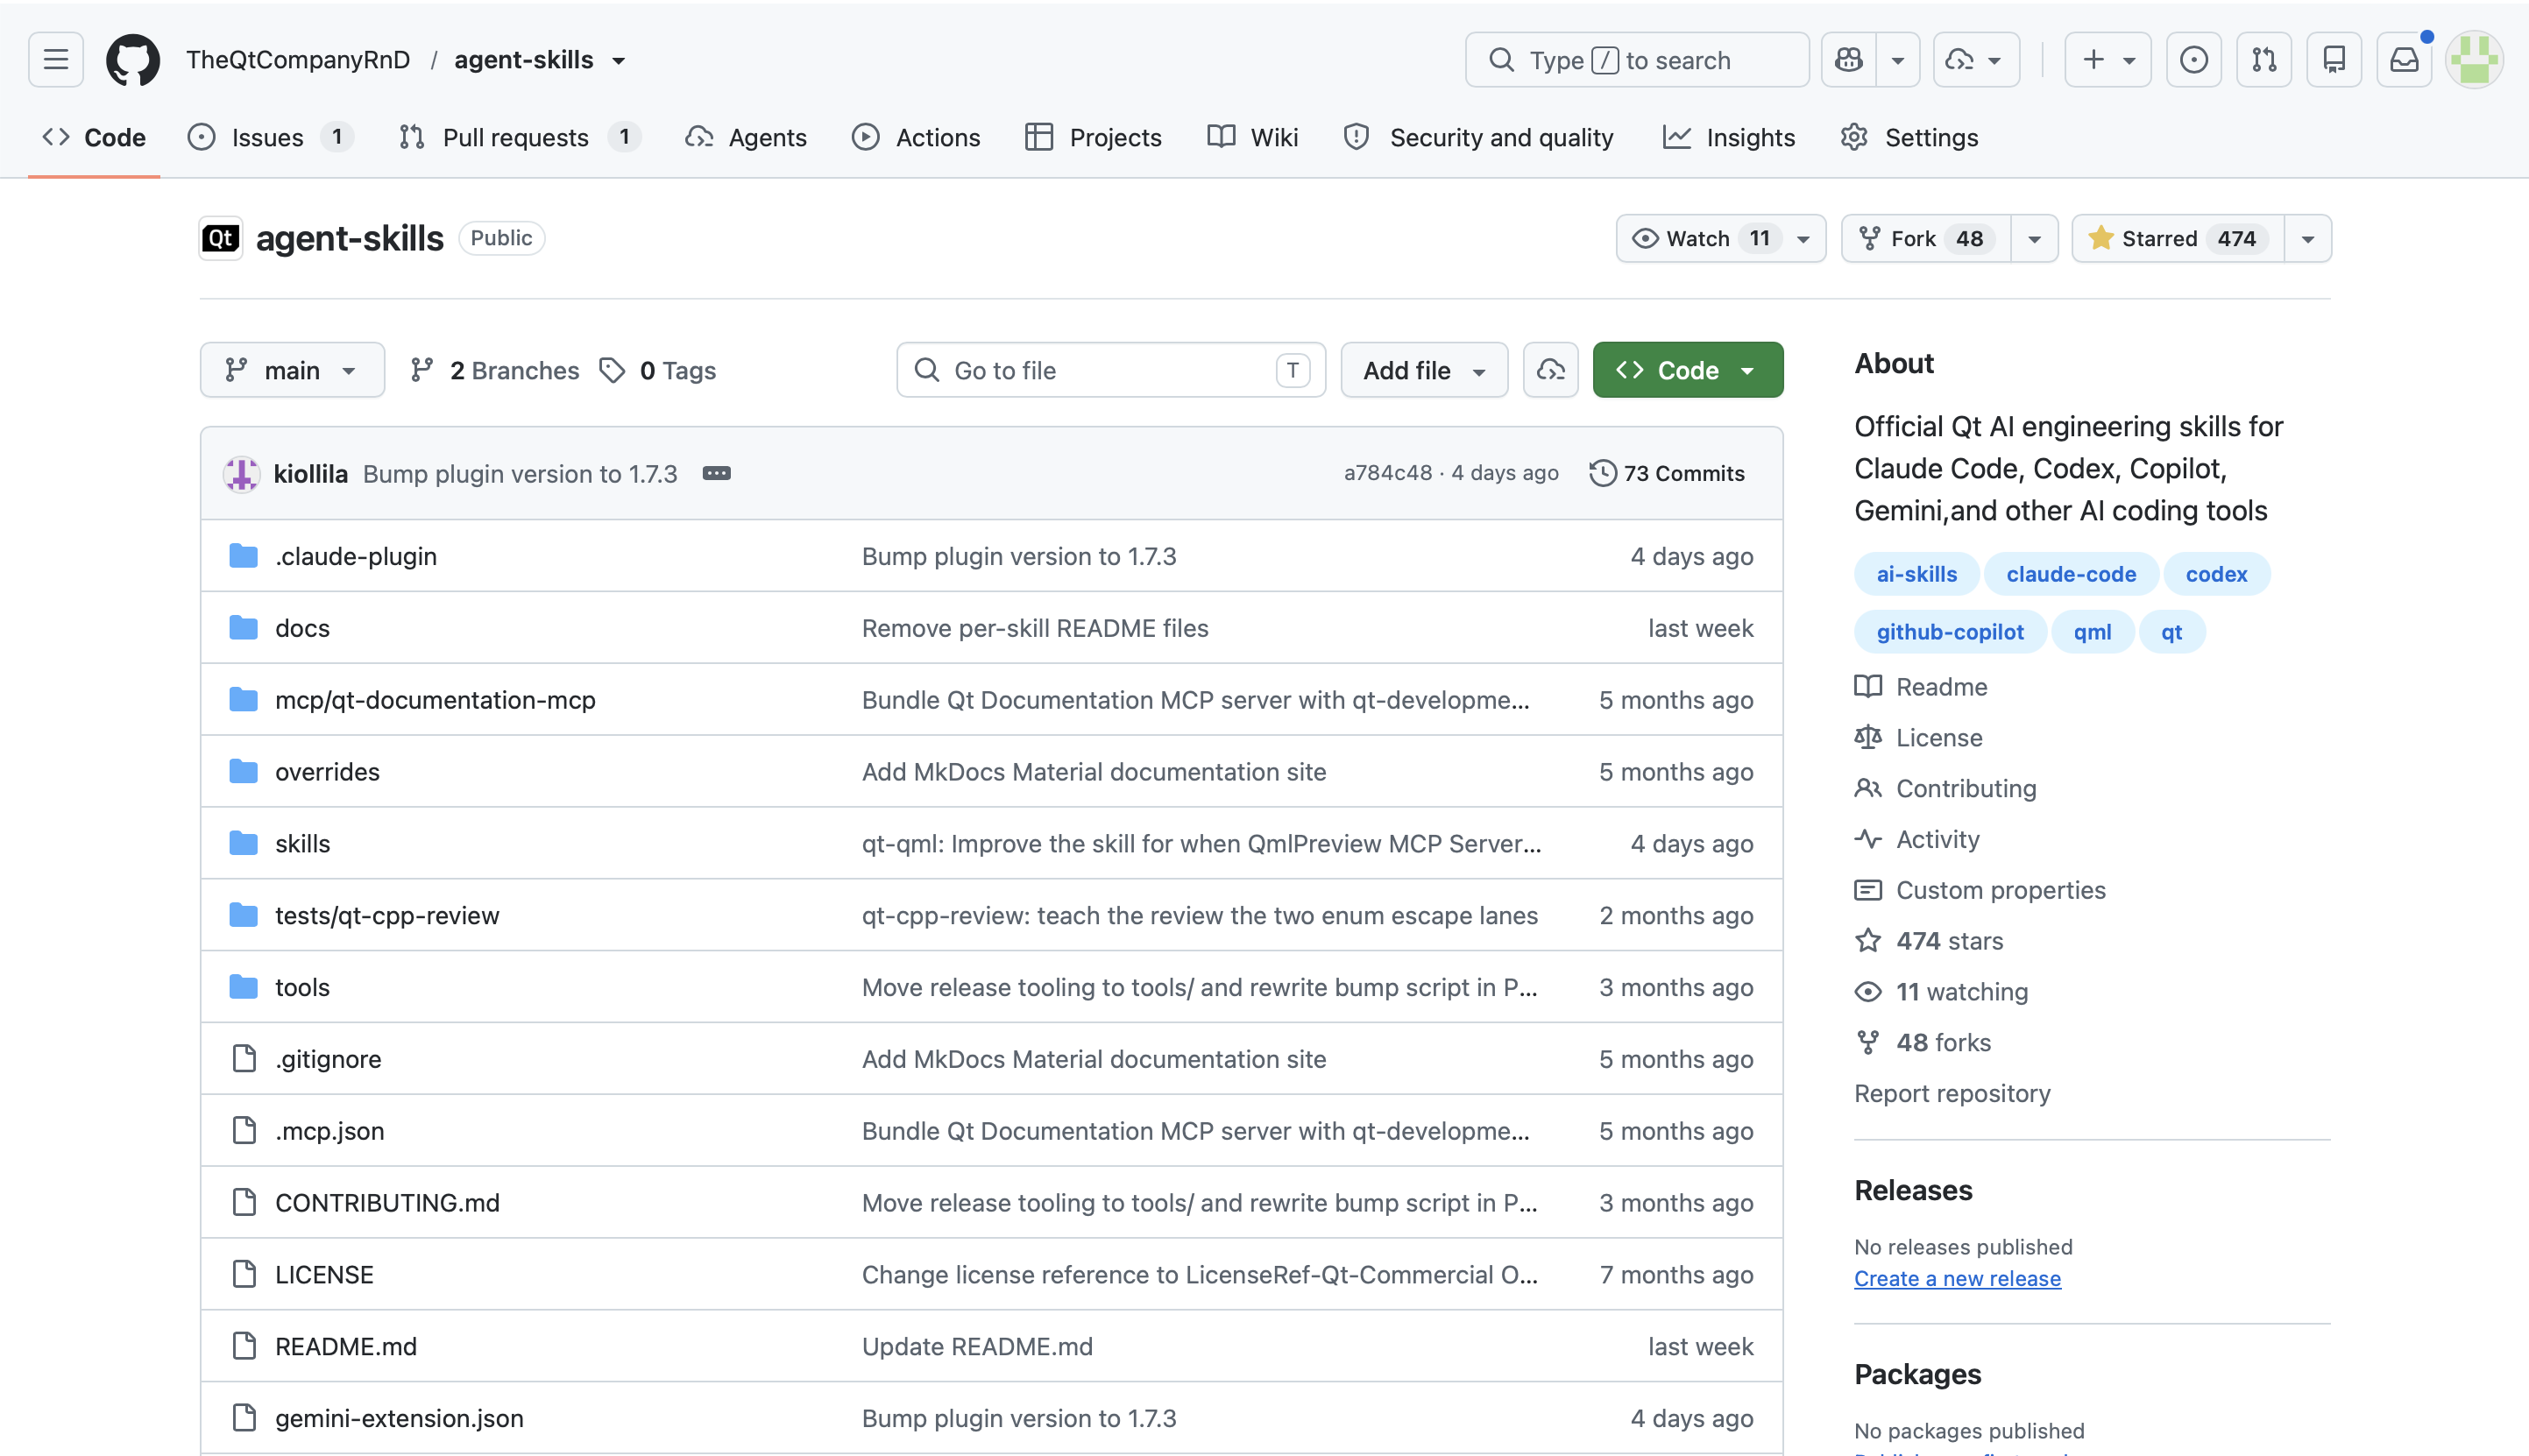Image resolution: width=2529 pixels, height=1456 pixels.
Task: Open Copilot chat icon in header
Action: [1848, 60]
